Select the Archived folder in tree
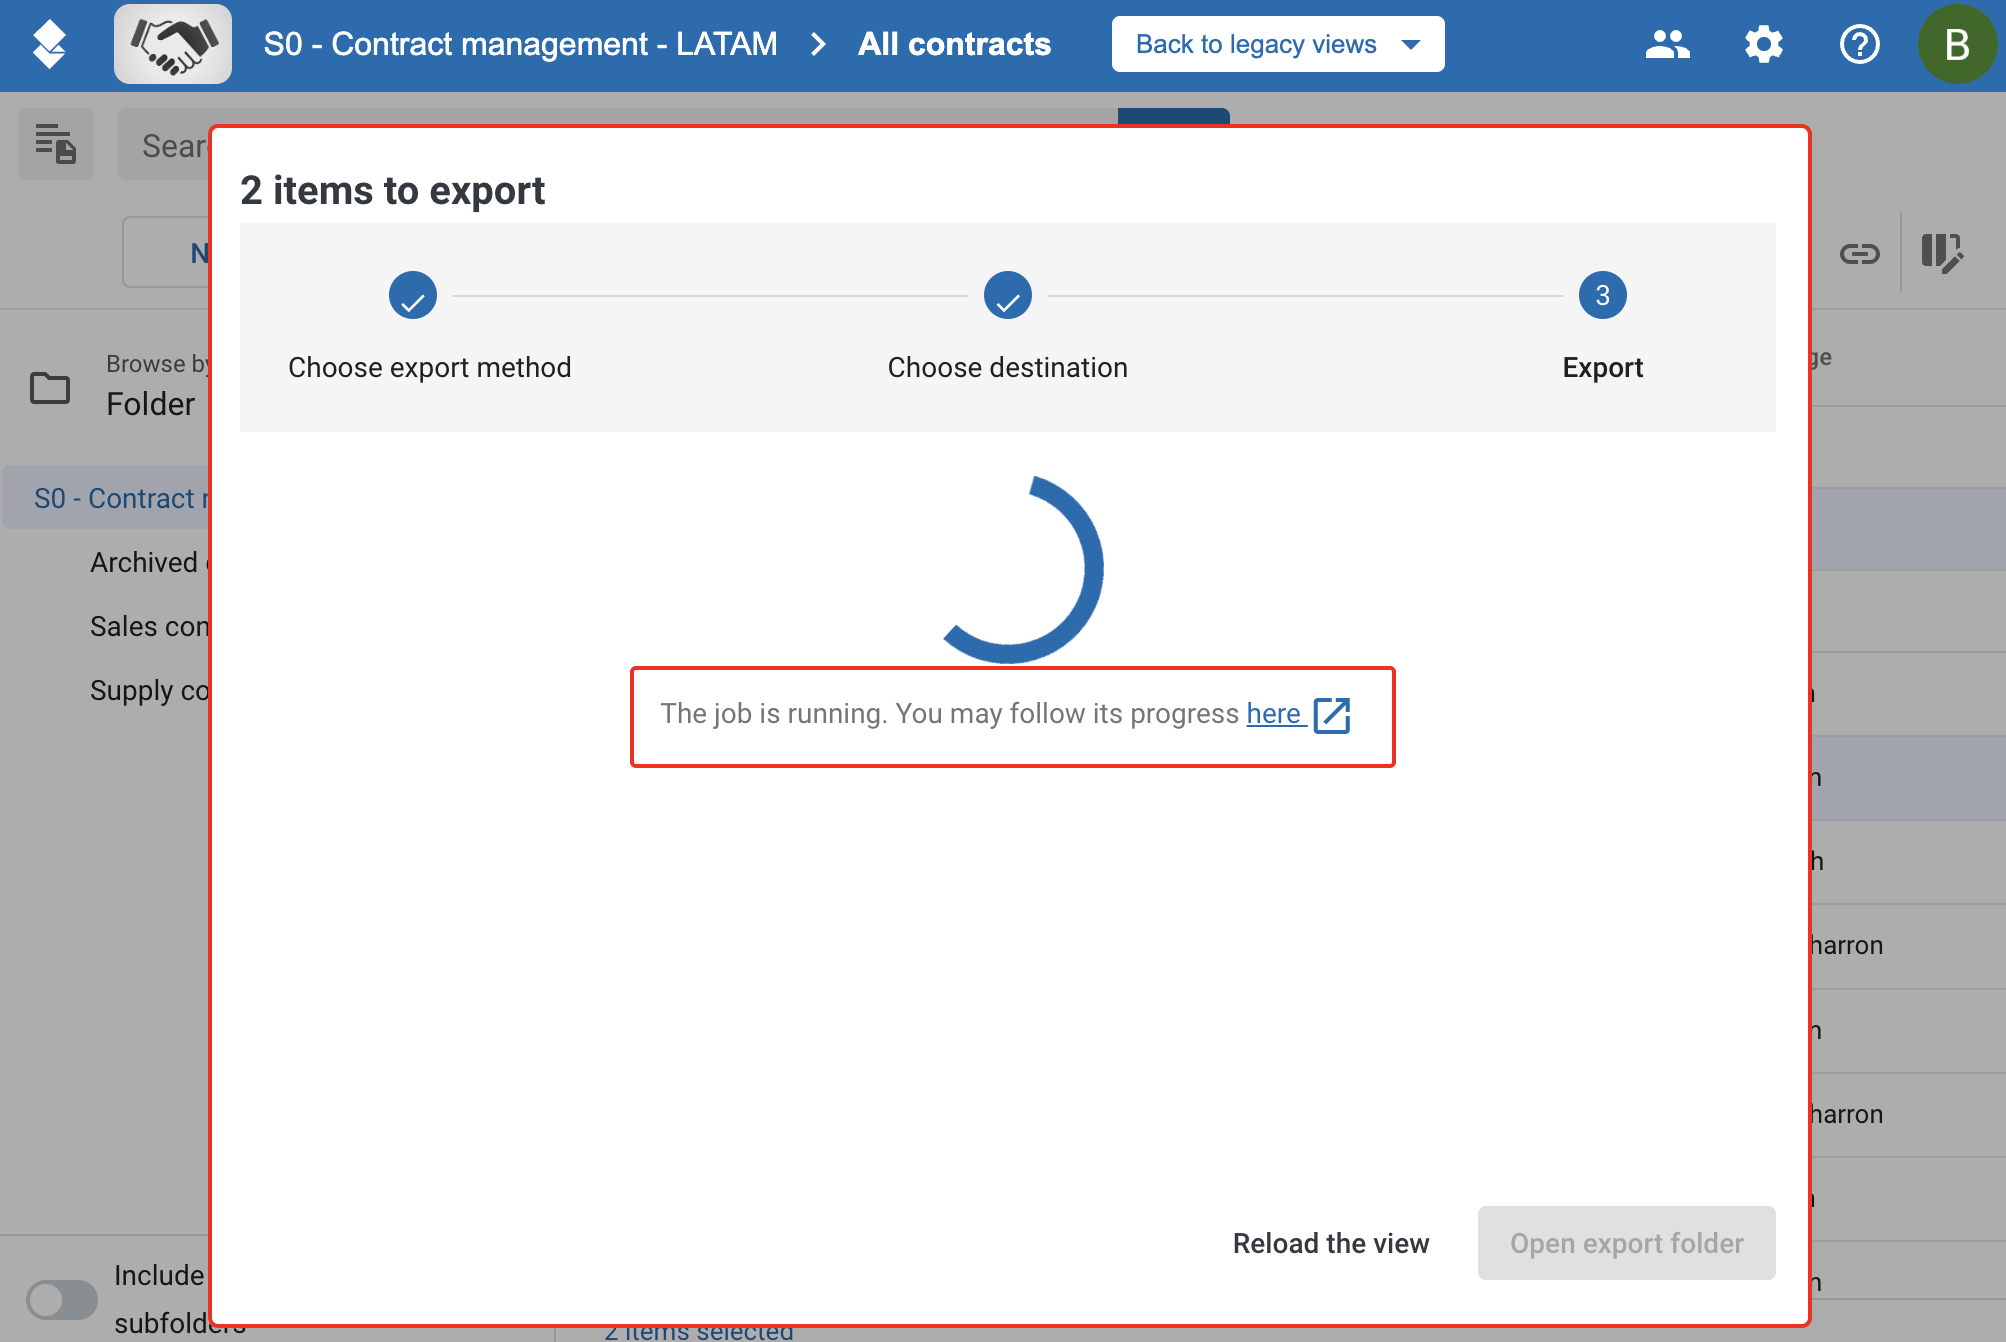Screen dimensions: 2006x1342 pos(150,562)
